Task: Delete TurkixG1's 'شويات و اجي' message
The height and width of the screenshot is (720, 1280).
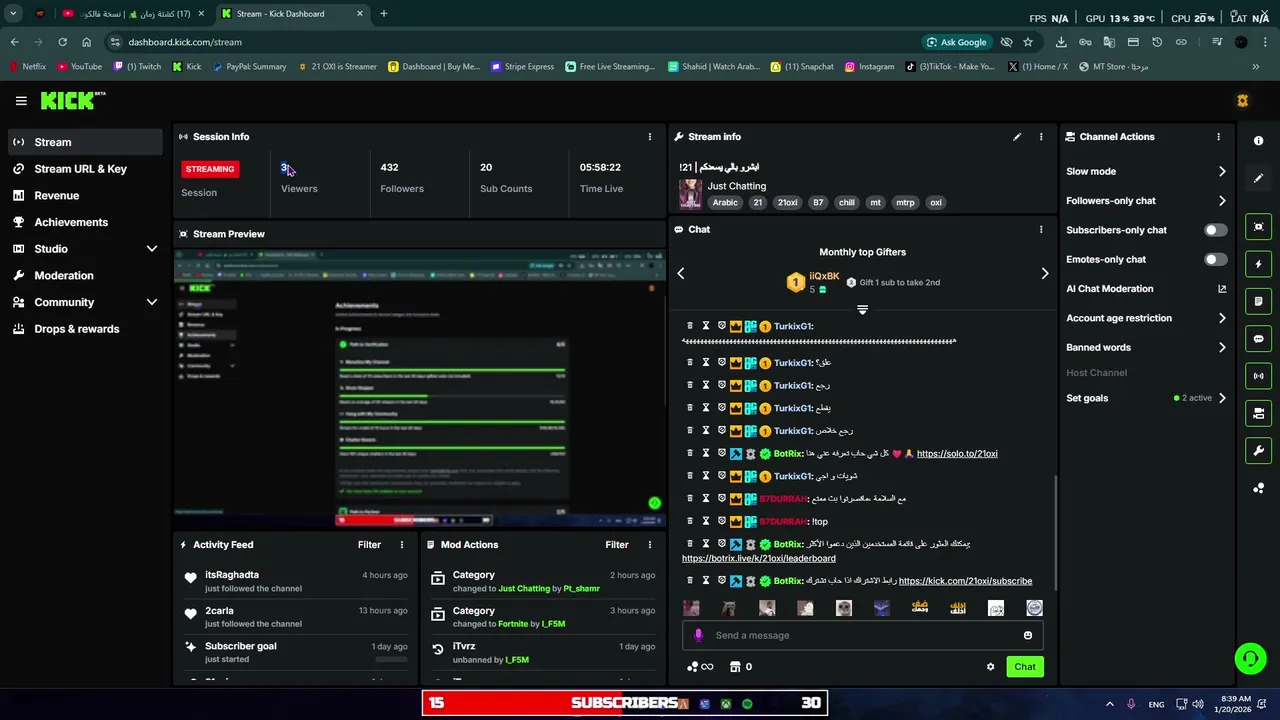Action: 689,476
